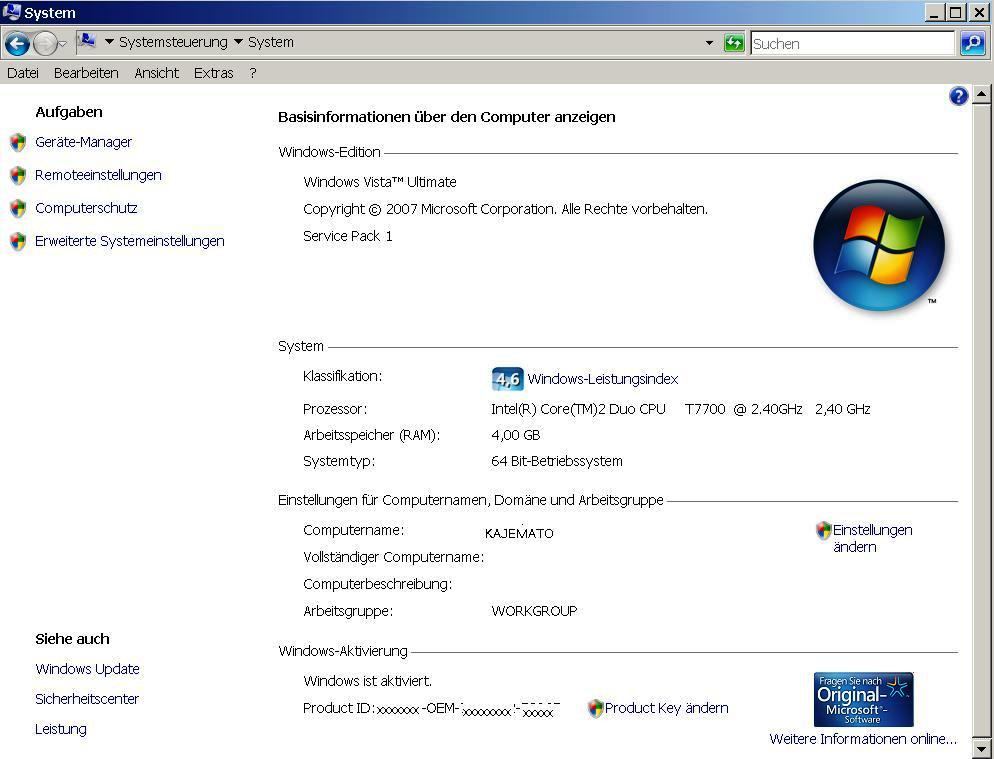
Task: Expand the dropdown arrow before System breadcrumb
Action: (238, 42)
